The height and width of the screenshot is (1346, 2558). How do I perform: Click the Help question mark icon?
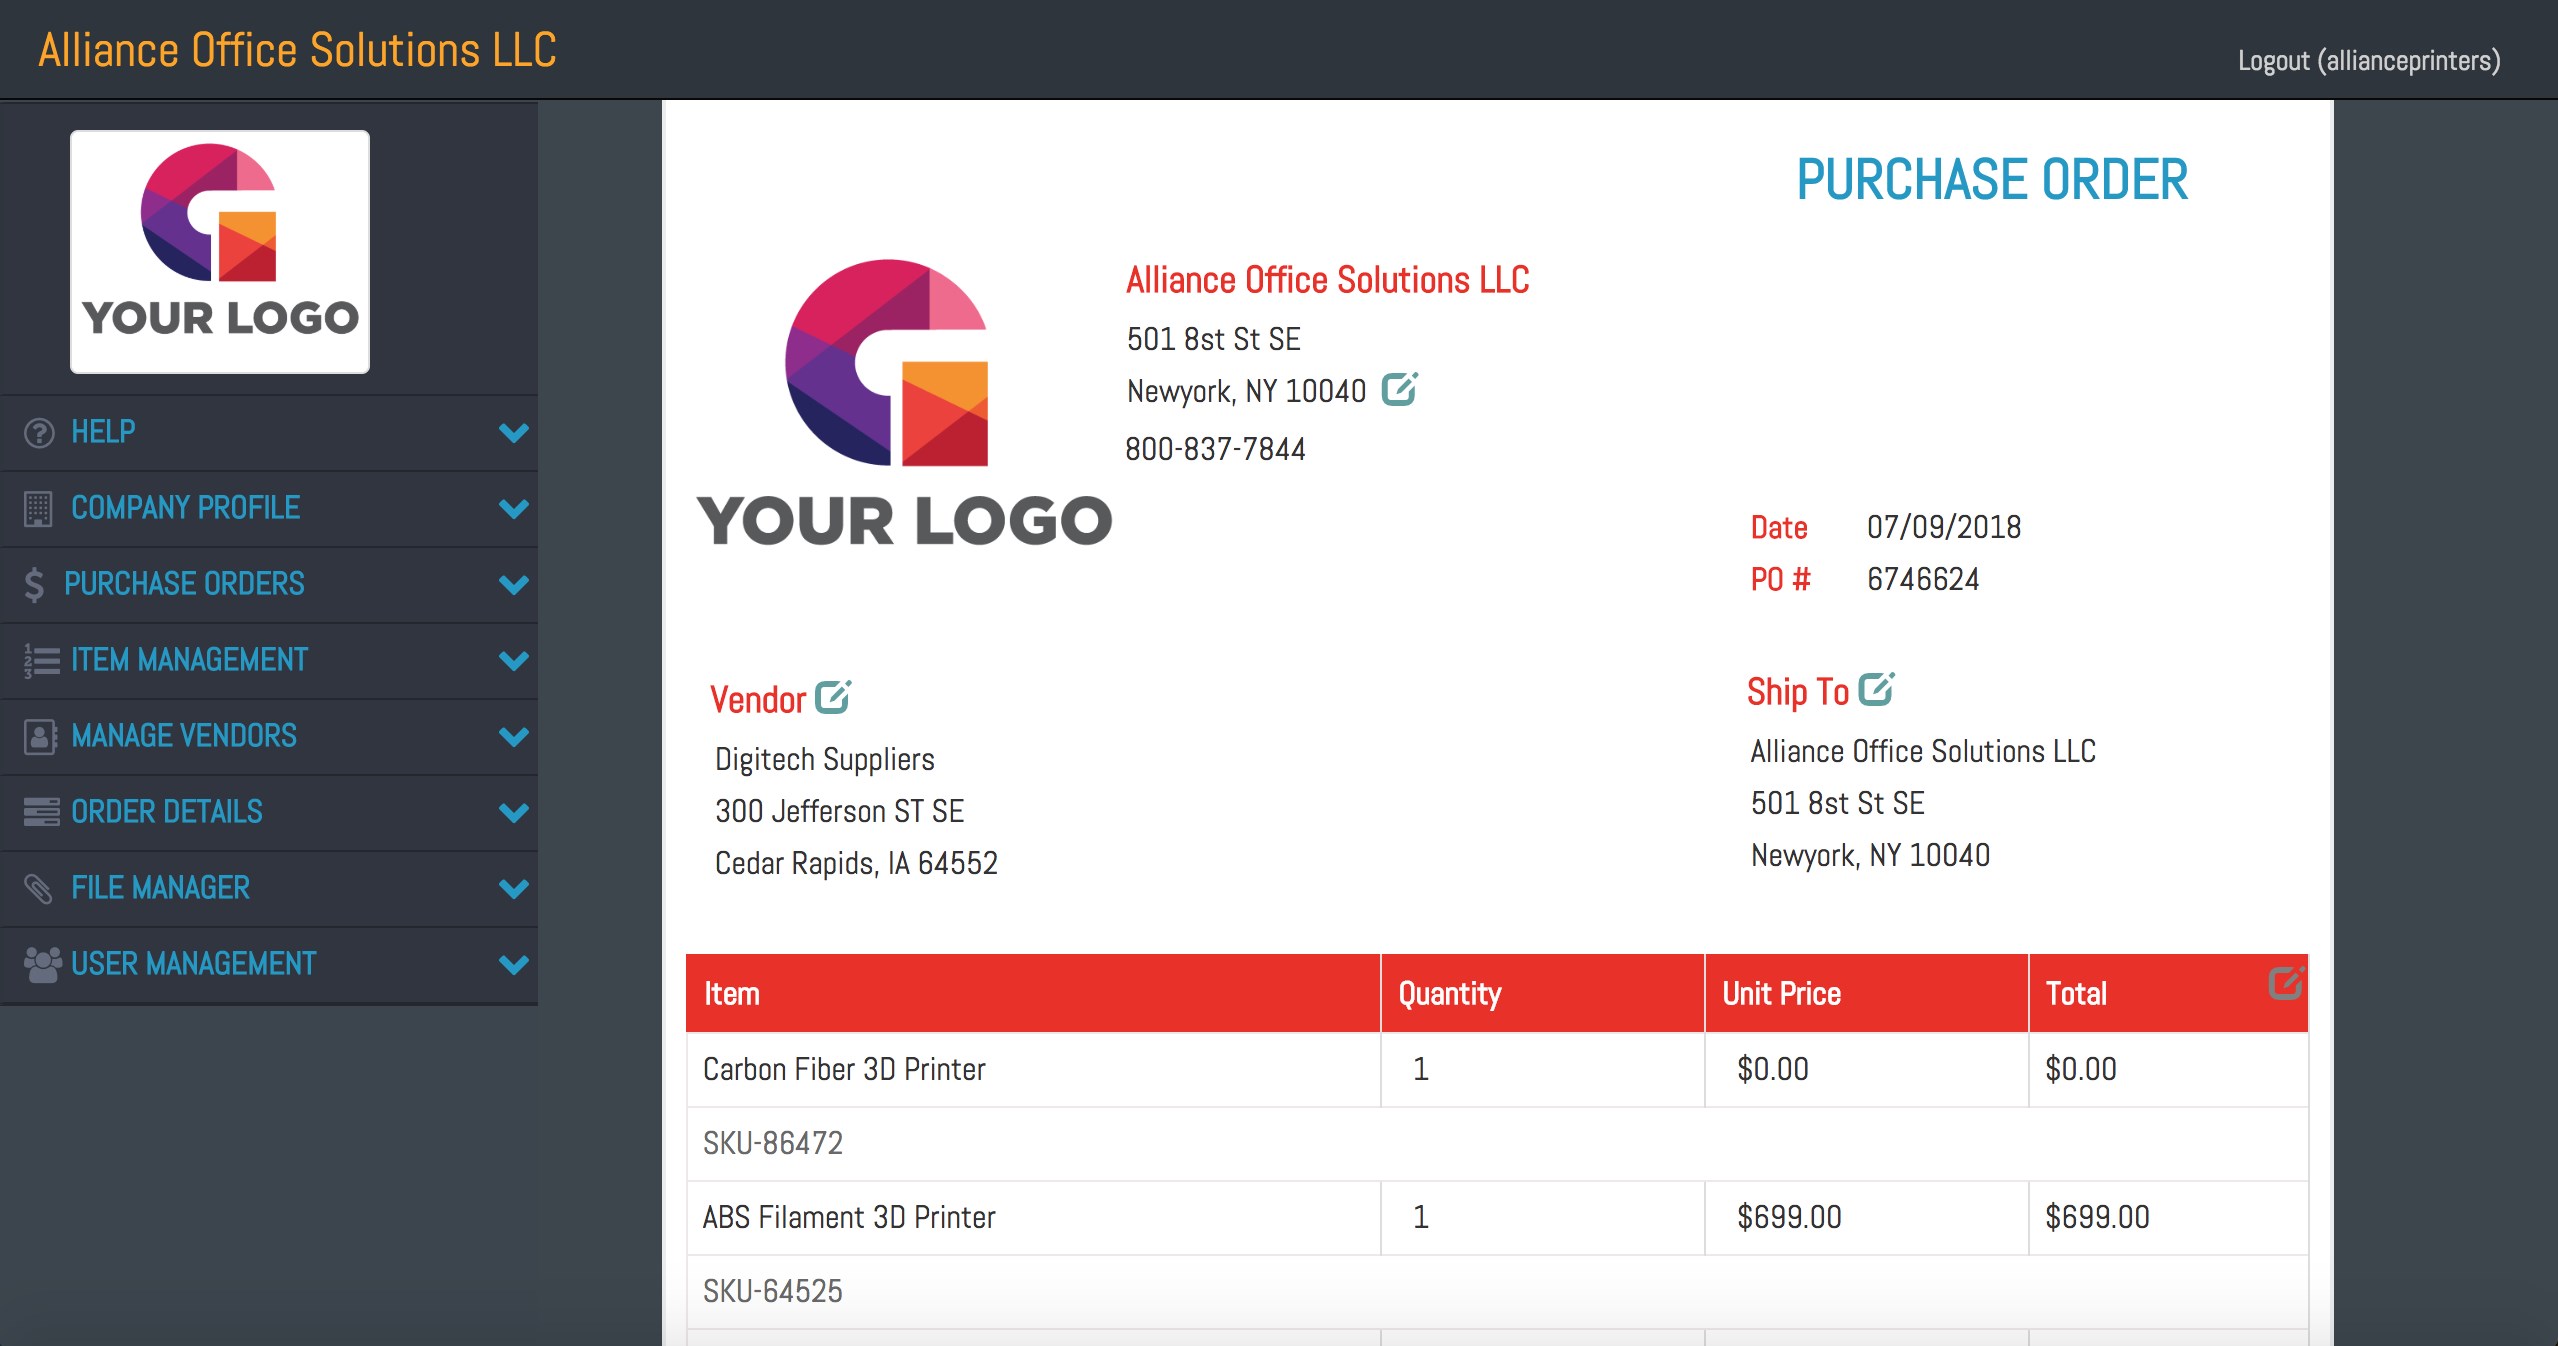click(39, 433)
